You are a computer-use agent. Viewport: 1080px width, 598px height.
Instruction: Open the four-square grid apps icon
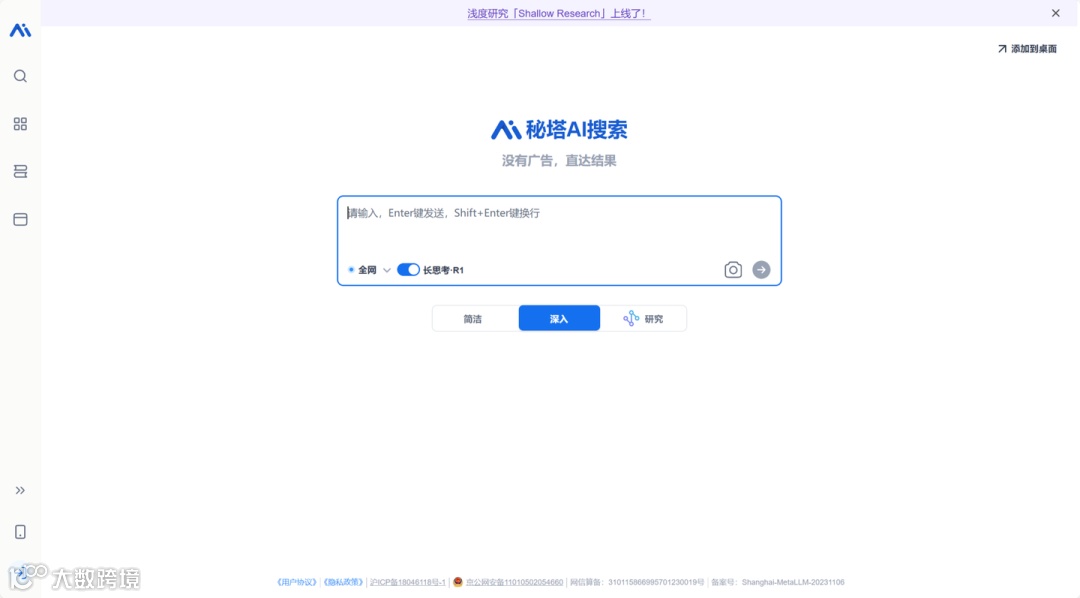[20, 124]
